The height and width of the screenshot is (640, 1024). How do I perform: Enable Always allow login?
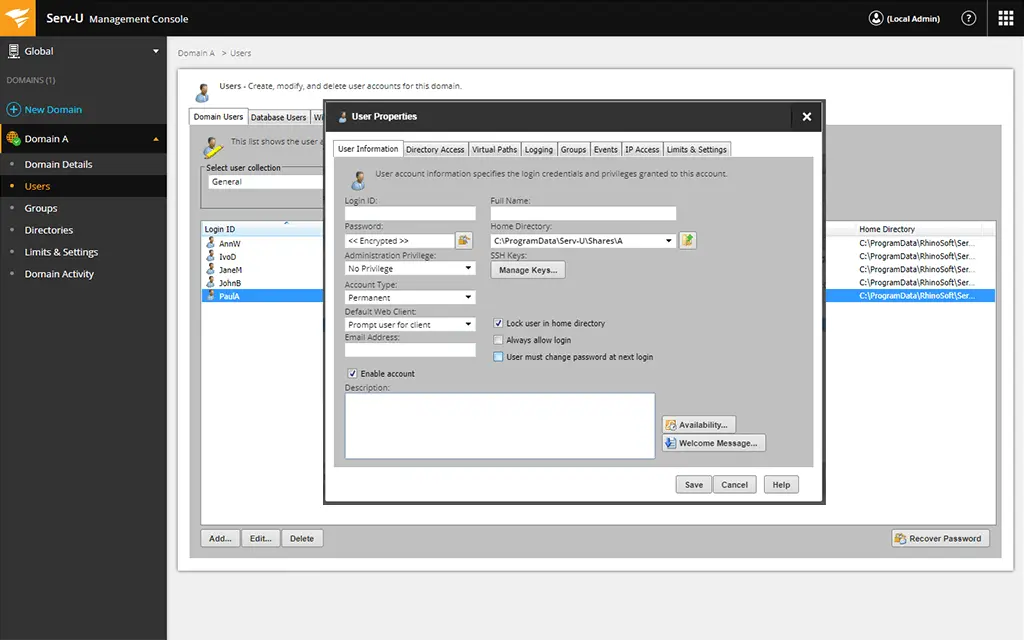pyautogui.click(x=497, y=338)
